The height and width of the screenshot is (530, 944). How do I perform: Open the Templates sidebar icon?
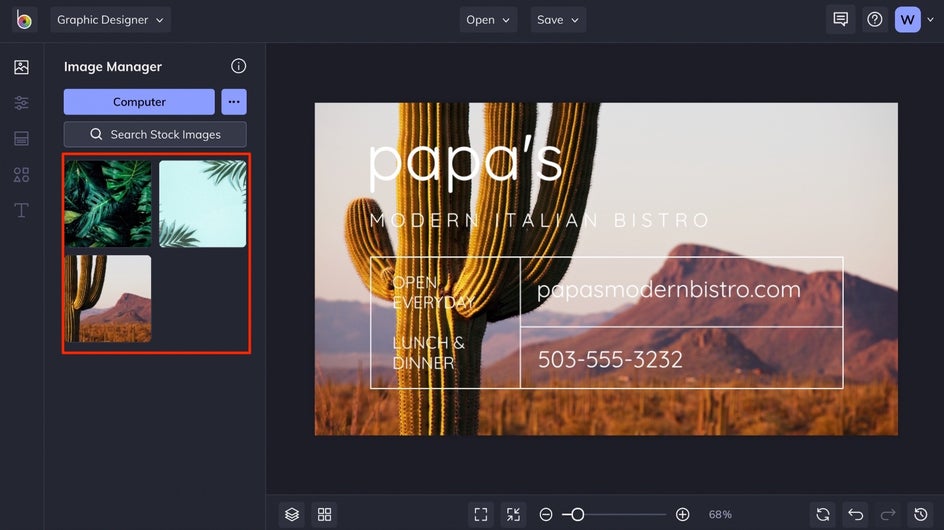[22, 139]
